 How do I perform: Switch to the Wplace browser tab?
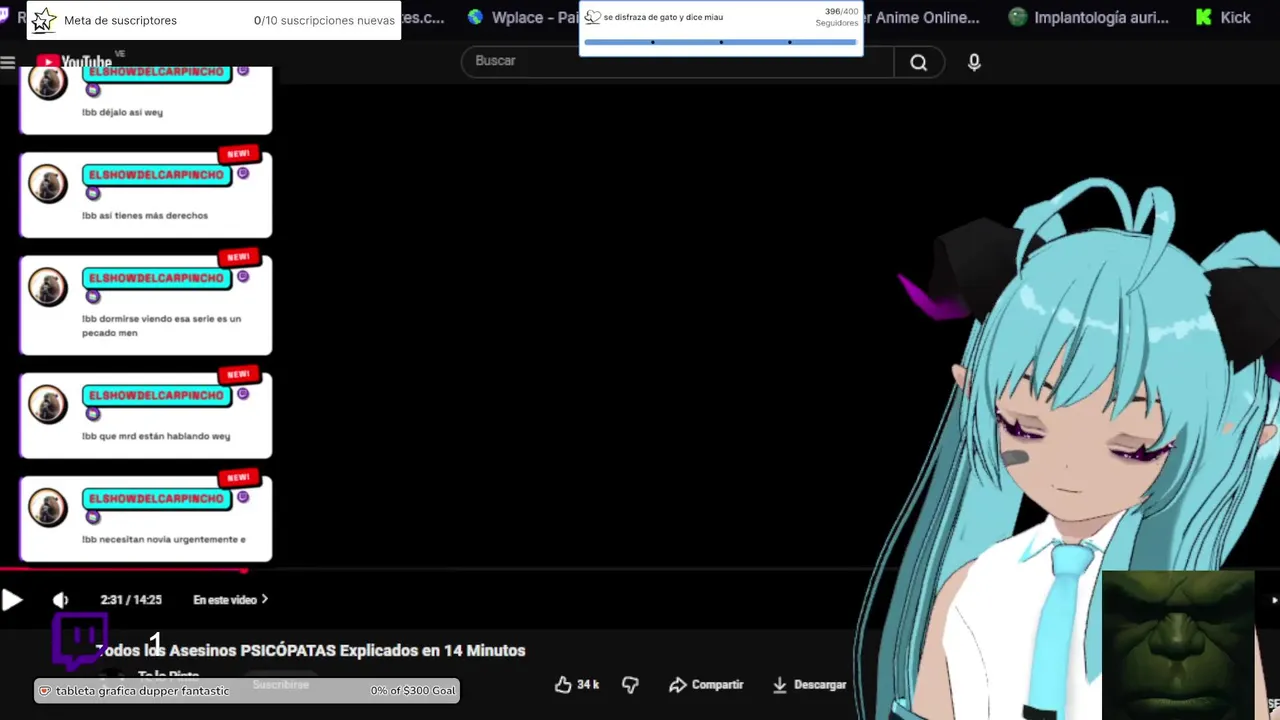[523, 17]
